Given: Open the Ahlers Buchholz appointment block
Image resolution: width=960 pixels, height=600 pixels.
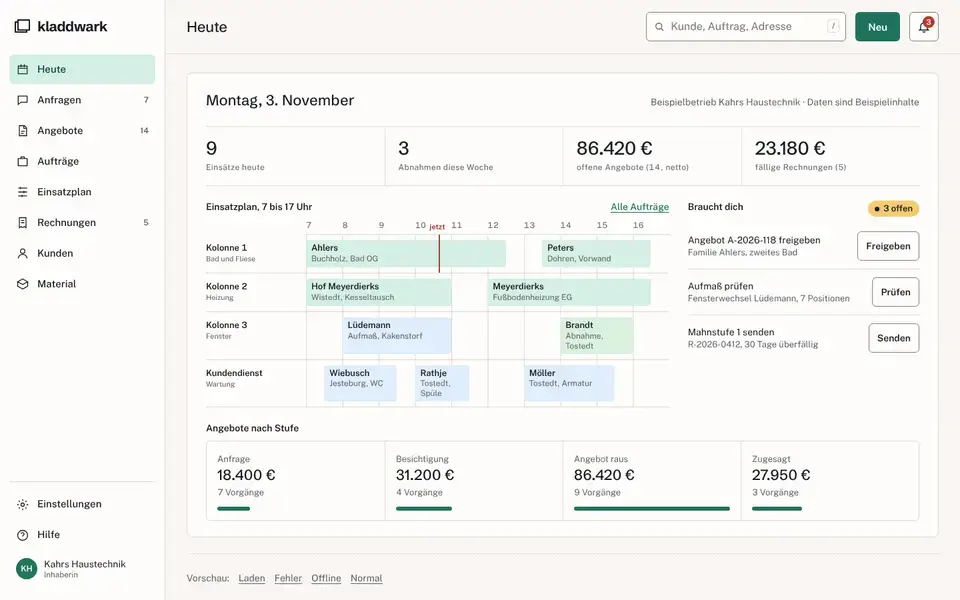Looking at the screenshot, I should [406, 253].
